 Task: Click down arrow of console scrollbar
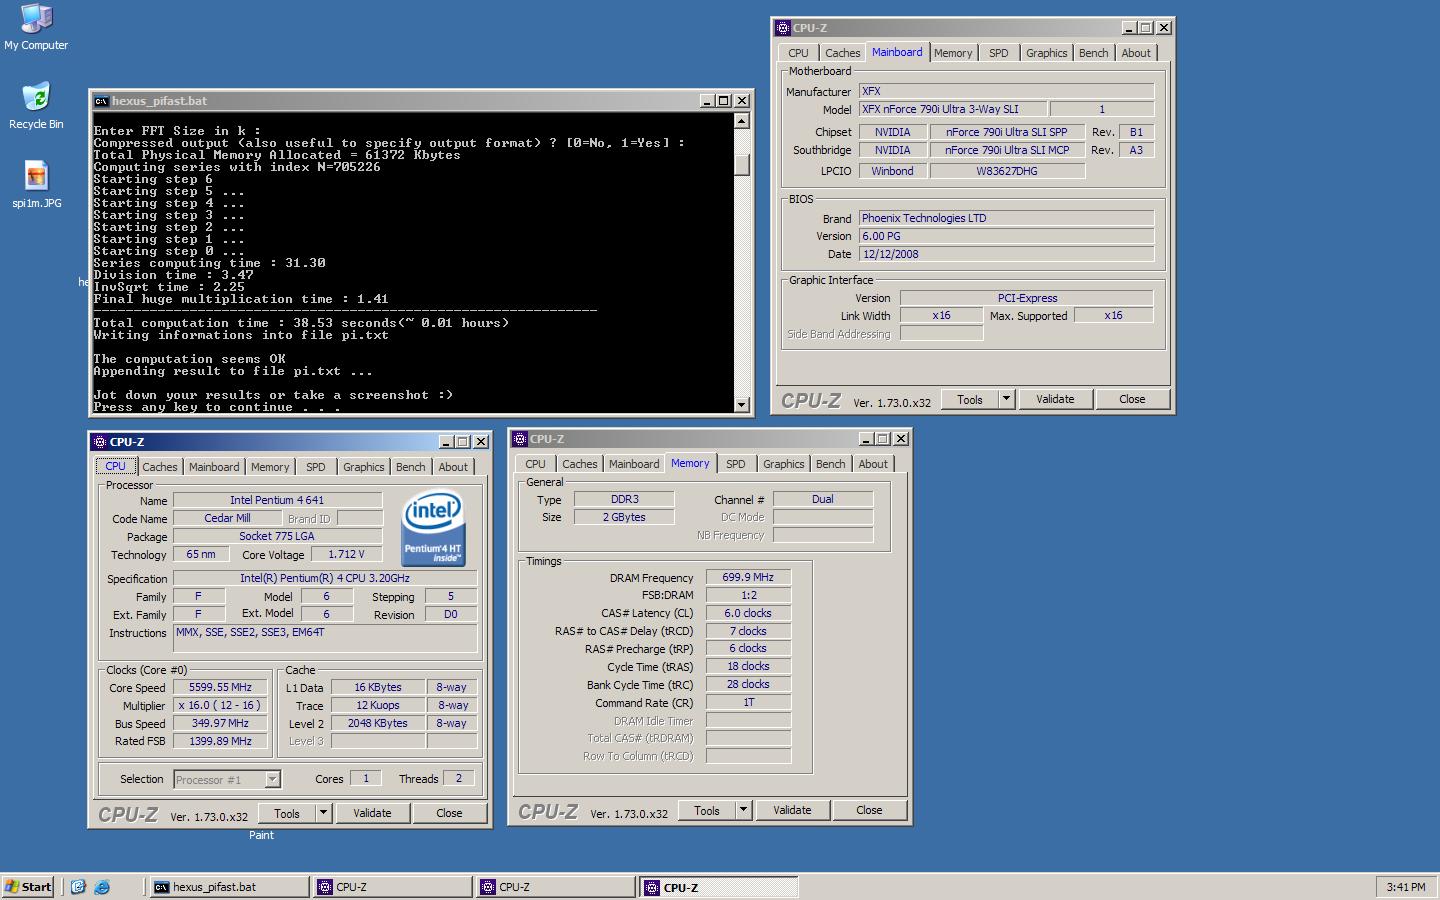pos(742,405)
